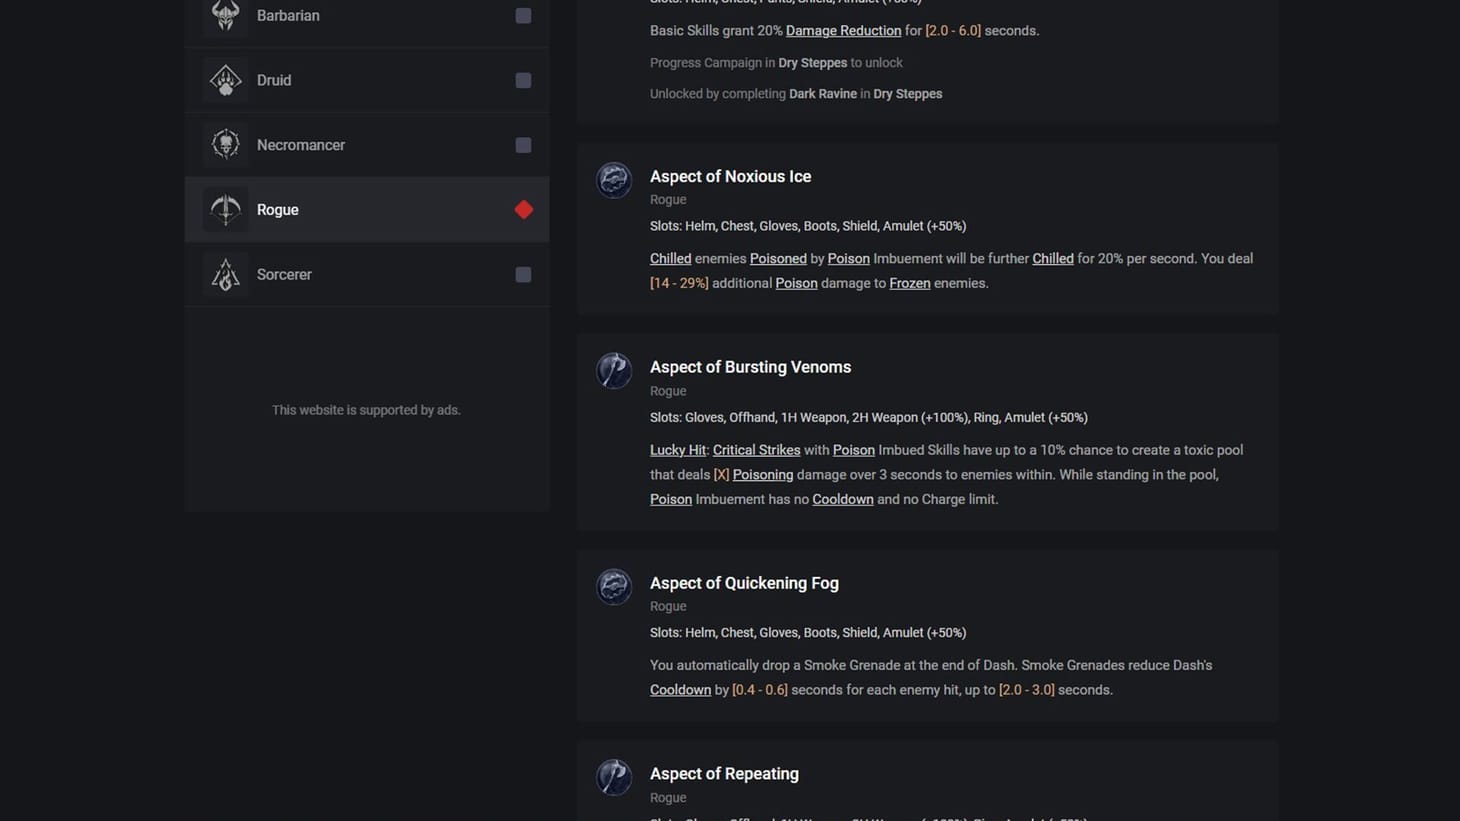Enable the Barbarian filter checkbox
Image resolution: width=1460 pixels, height=821 pixels.
coord(523,16)
